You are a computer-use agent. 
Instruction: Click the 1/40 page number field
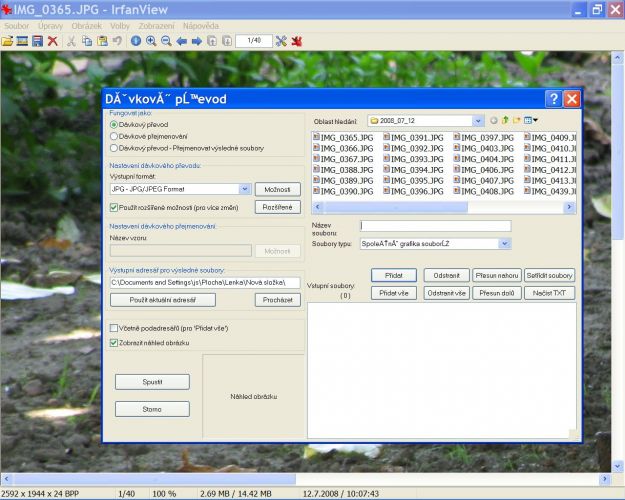[x=254, y=41]
